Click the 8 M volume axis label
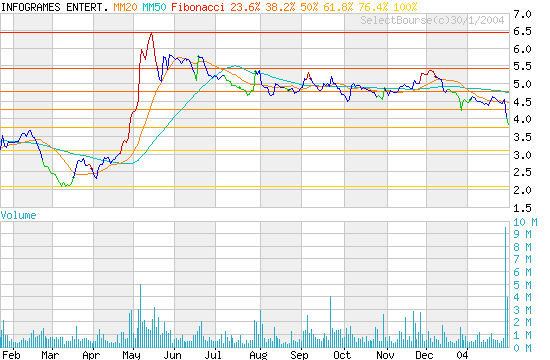550x360 pixels. point(522,247)
